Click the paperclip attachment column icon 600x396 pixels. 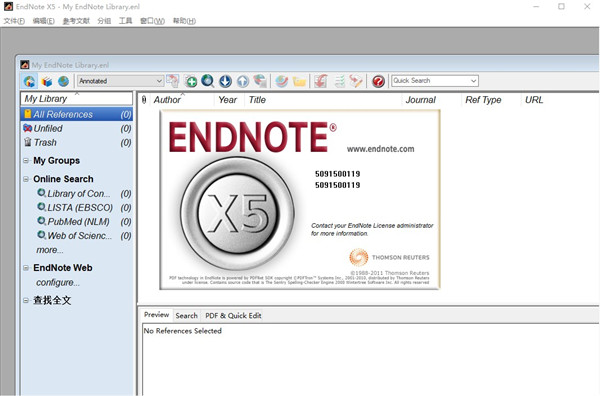click(x=144, y=100)
